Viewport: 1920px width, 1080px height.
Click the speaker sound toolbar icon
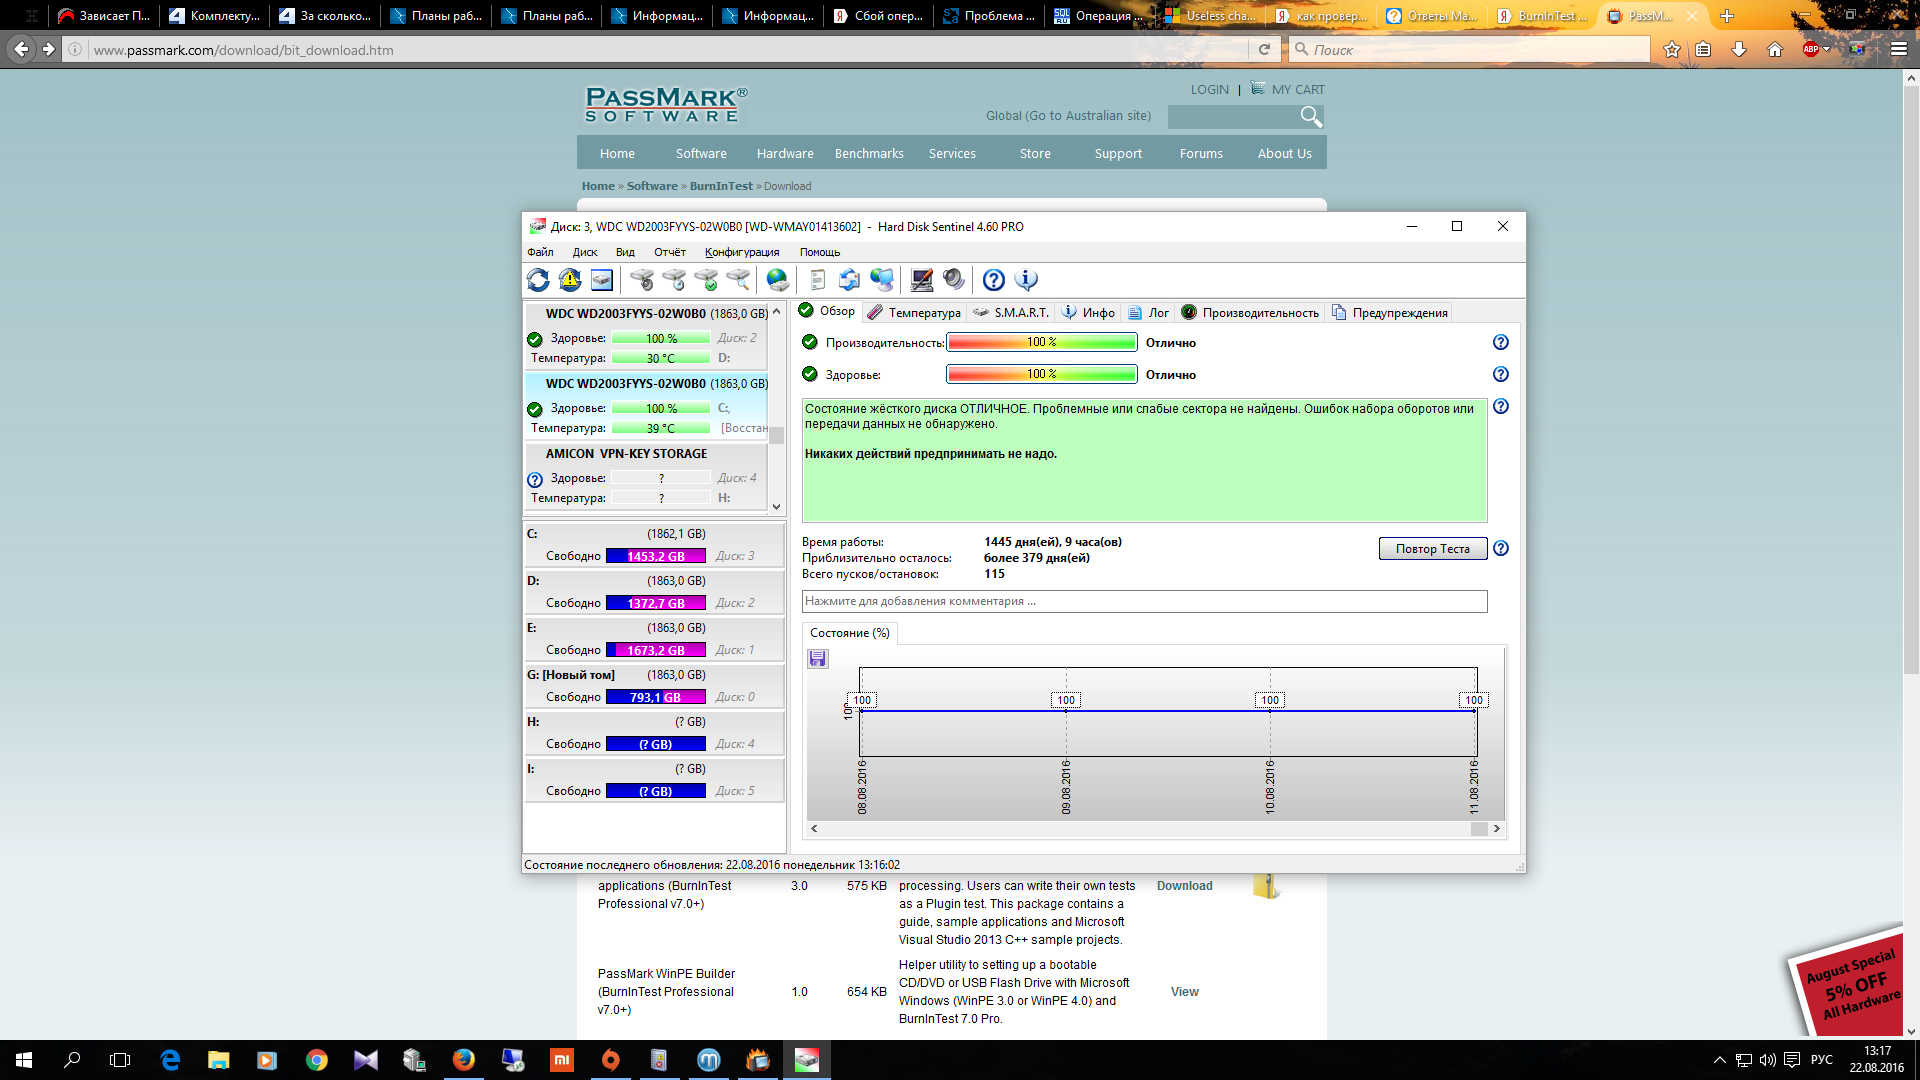click(954, 280)
